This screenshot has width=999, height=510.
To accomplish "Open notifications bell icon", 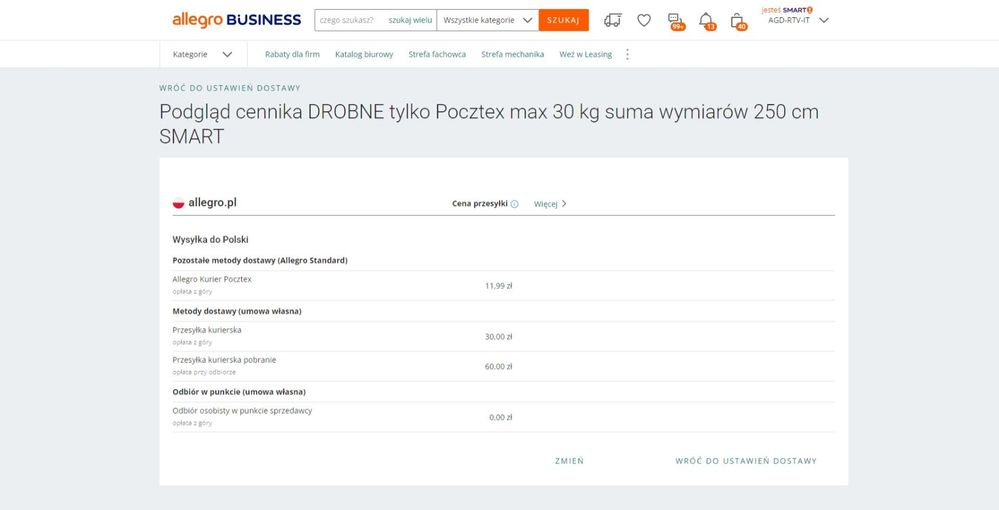I will point(707,21).
